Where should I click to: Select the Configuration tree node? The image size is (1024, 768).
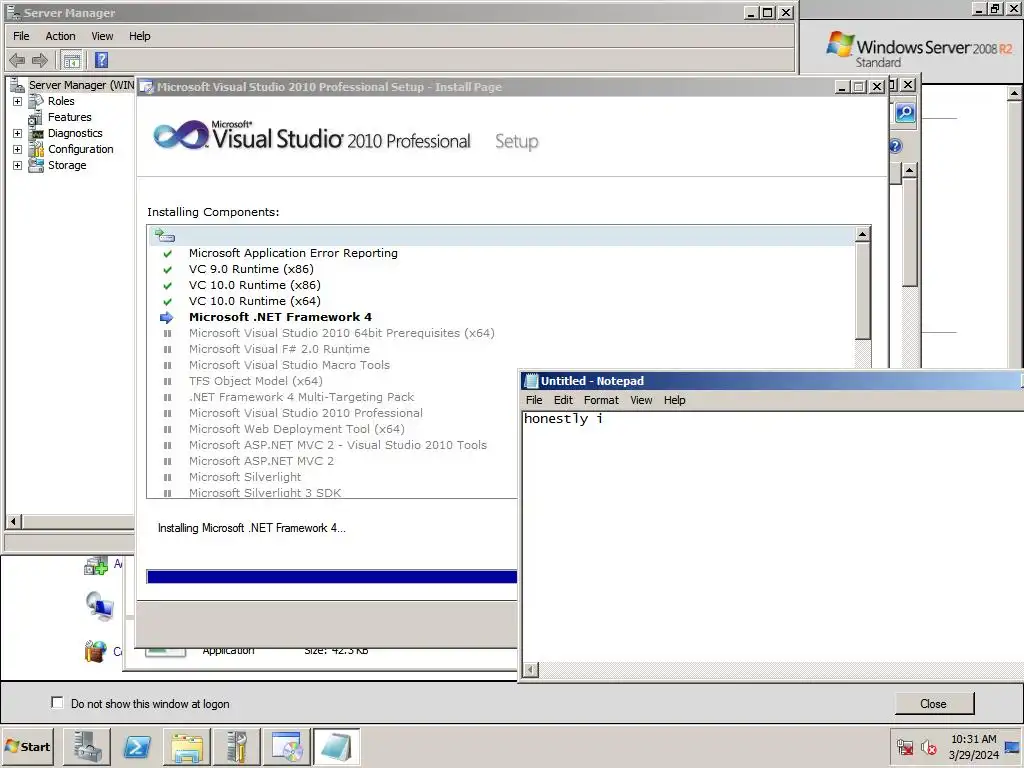click(x=80, y=149)
